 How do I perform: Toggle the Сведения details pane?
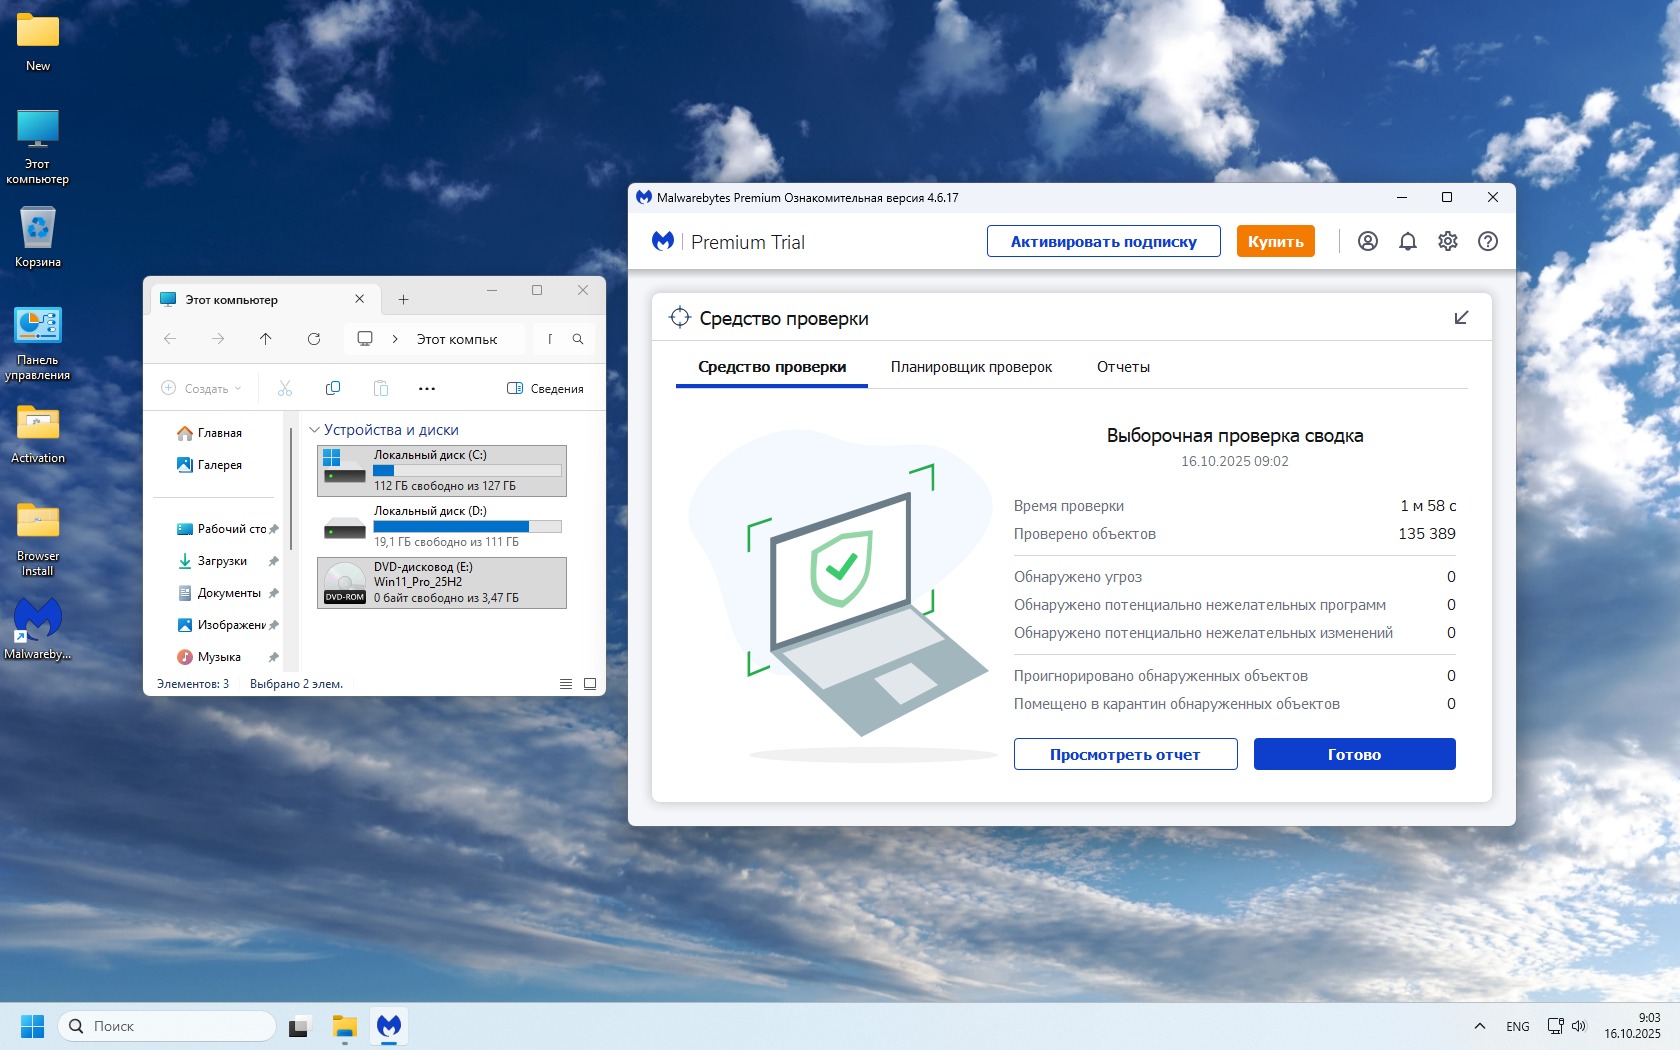tap(545, 389)
